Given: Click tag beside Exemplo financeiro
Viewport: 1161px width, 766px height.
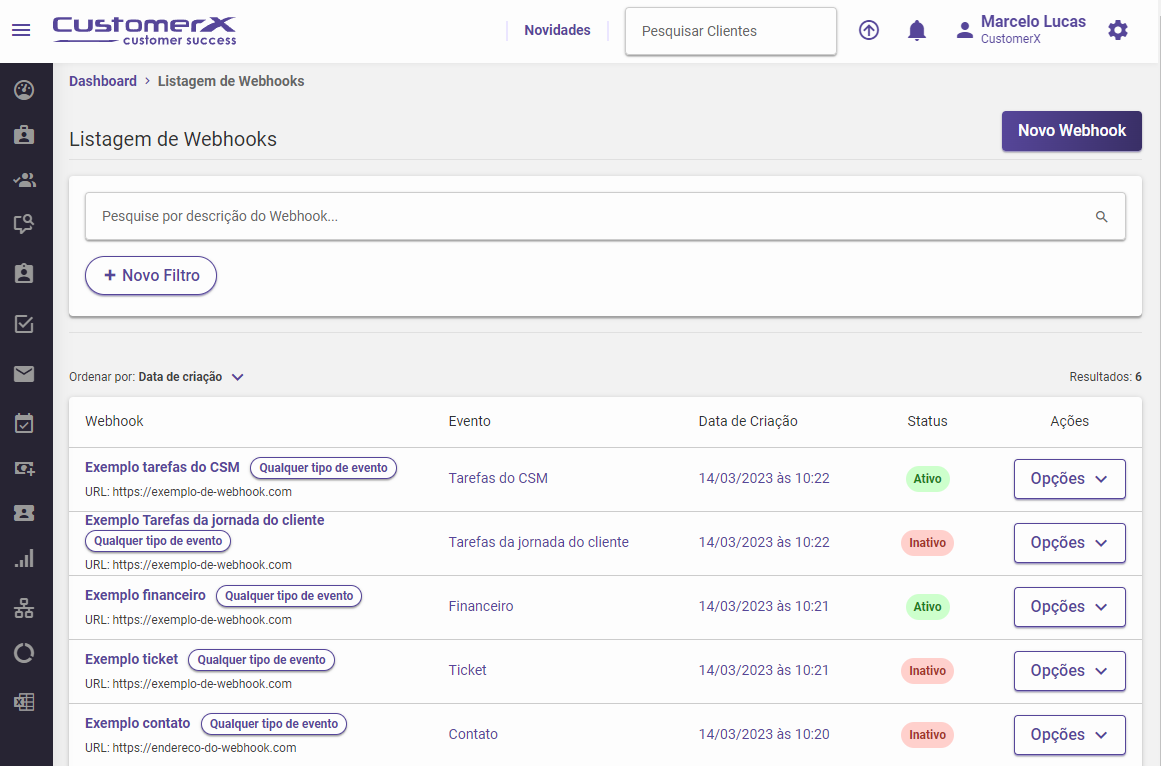Looking at the screenshot, I should click(x=289, y=596).
